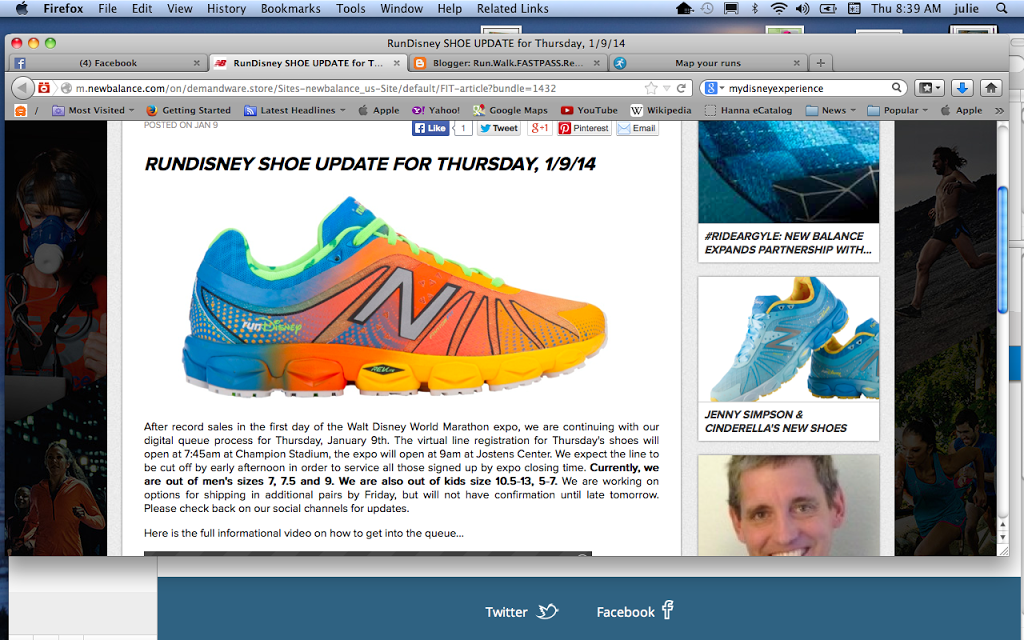This screenshot has width=1024, height=640.
Task: Open the Apple menu
Action: click(x=22, y=8)
